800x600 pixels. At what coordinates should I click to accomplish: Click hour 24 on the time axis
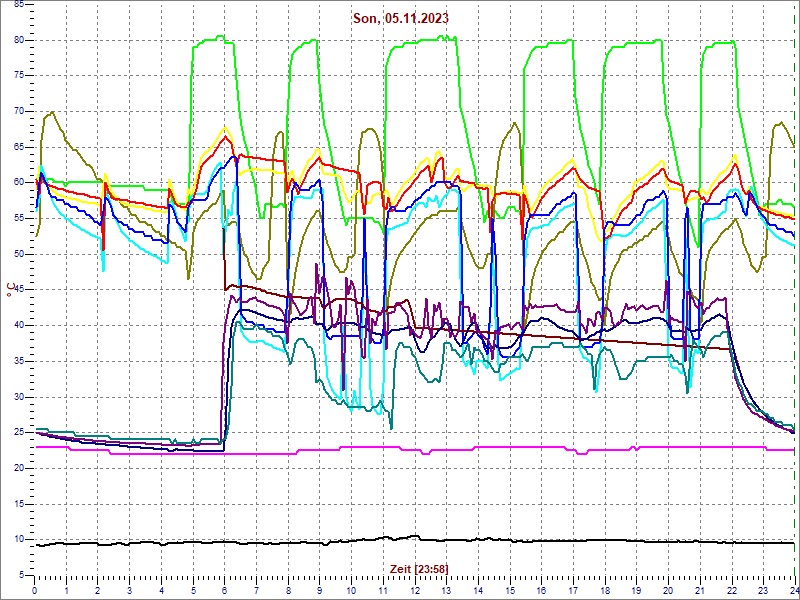click(793, 591)
